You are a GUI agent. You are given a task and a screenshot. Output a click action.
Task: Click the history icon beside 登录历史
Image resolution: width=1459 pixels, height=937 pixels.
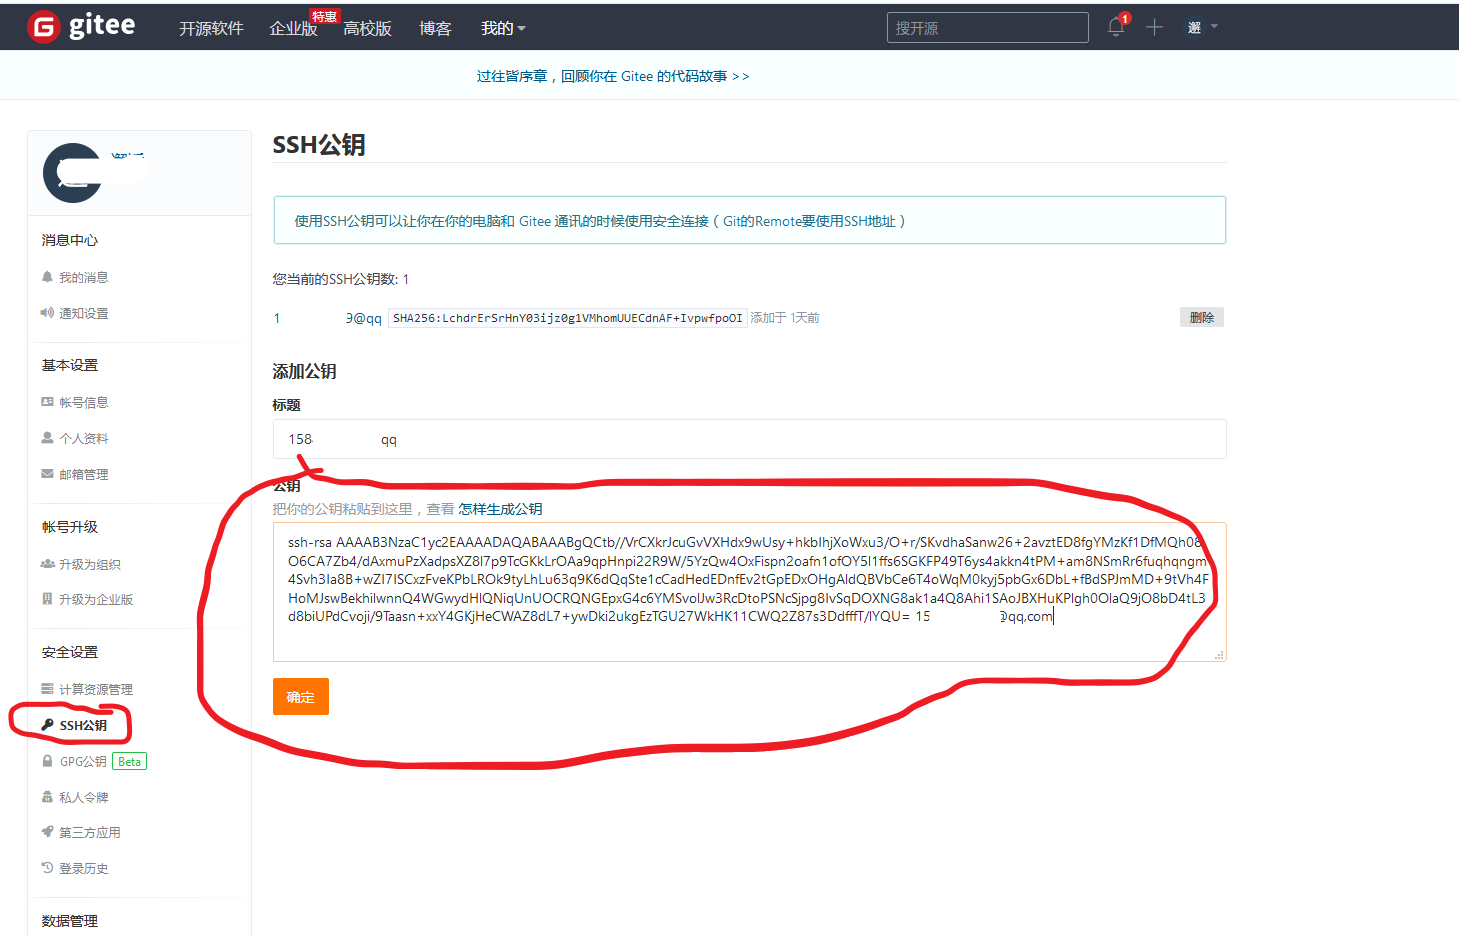tap(47, 868)
